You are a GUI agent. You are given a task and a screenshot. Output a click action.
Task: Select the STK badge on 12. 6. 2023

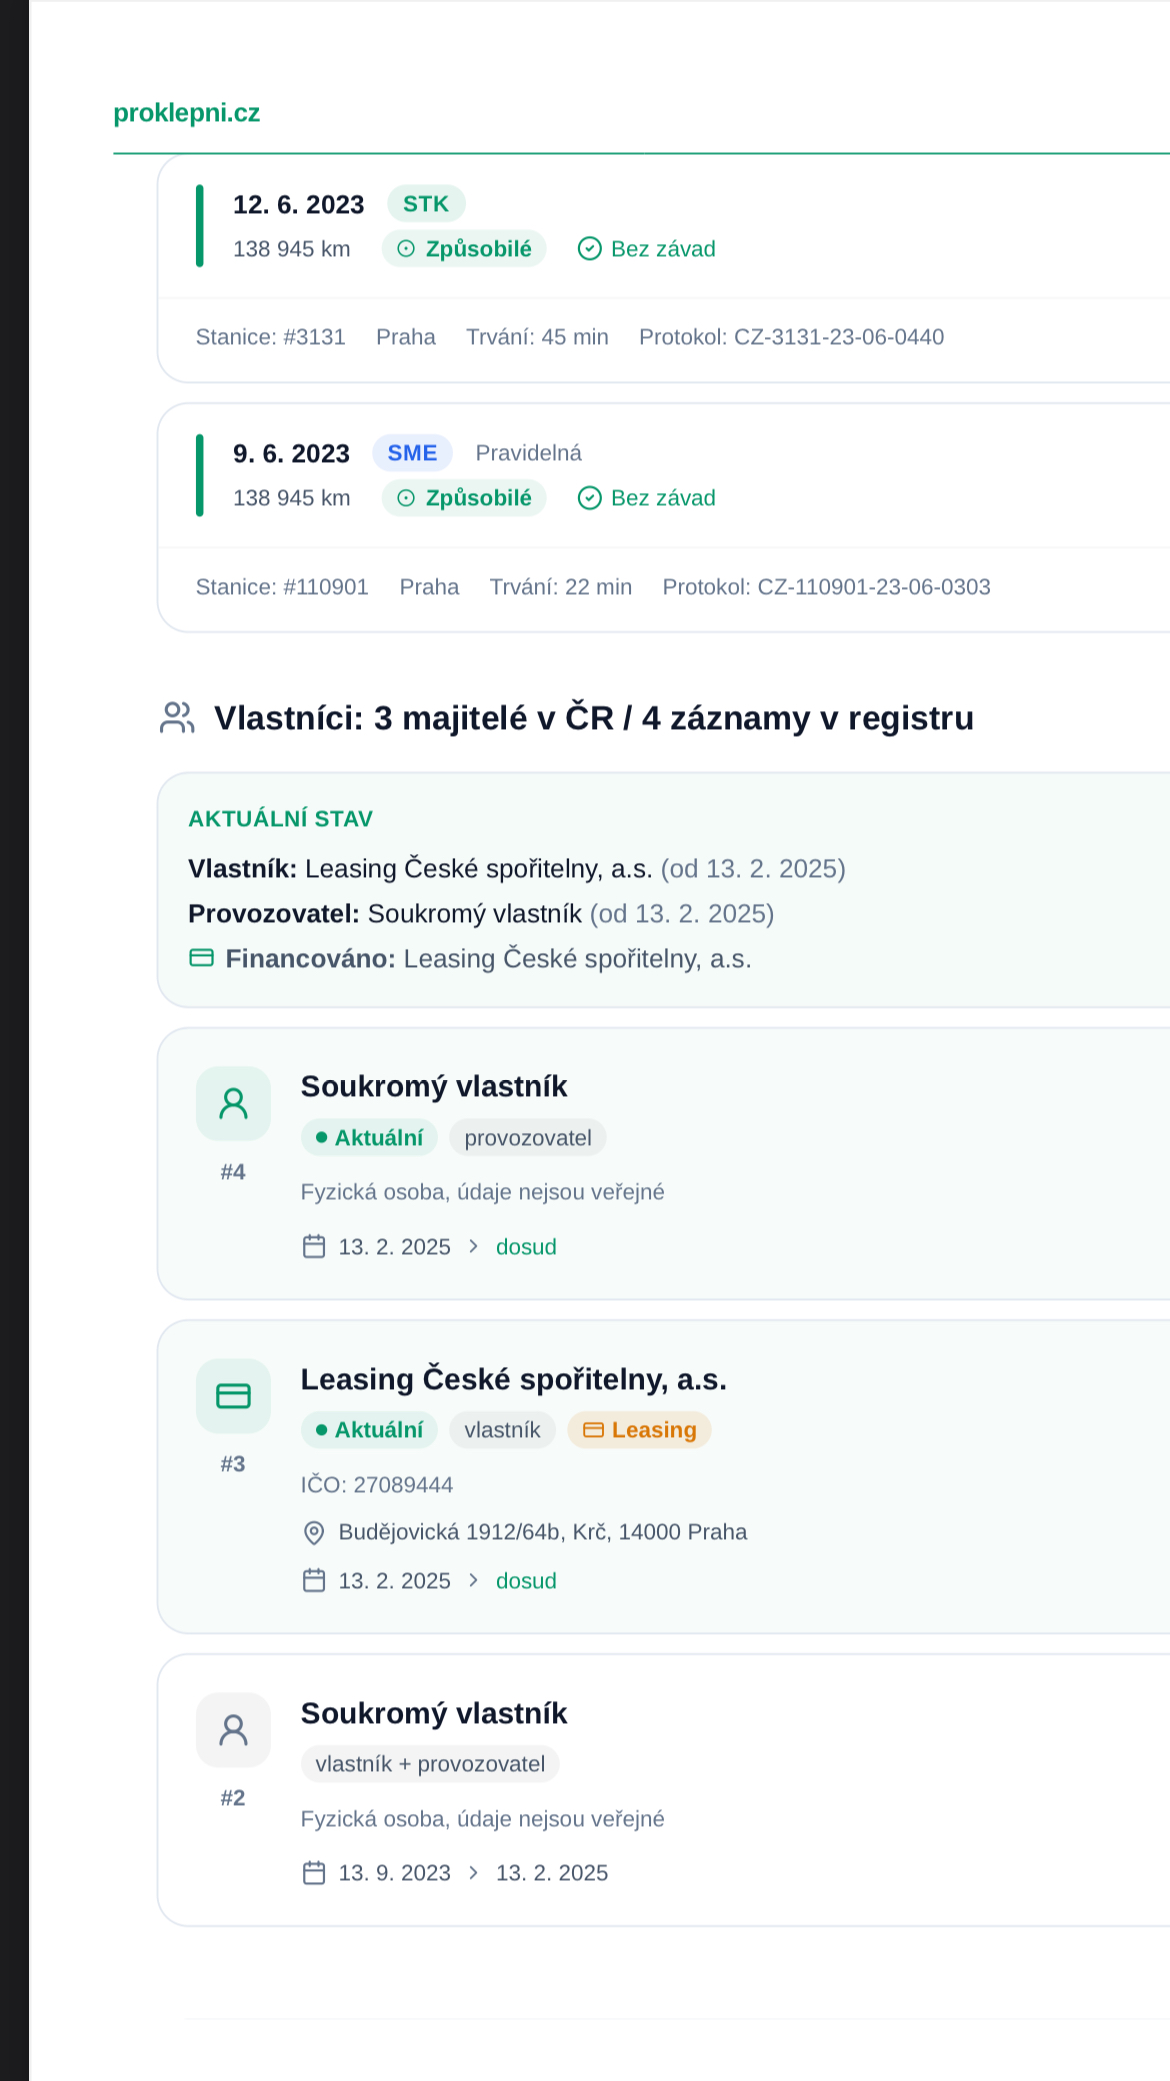pos(426,204)
